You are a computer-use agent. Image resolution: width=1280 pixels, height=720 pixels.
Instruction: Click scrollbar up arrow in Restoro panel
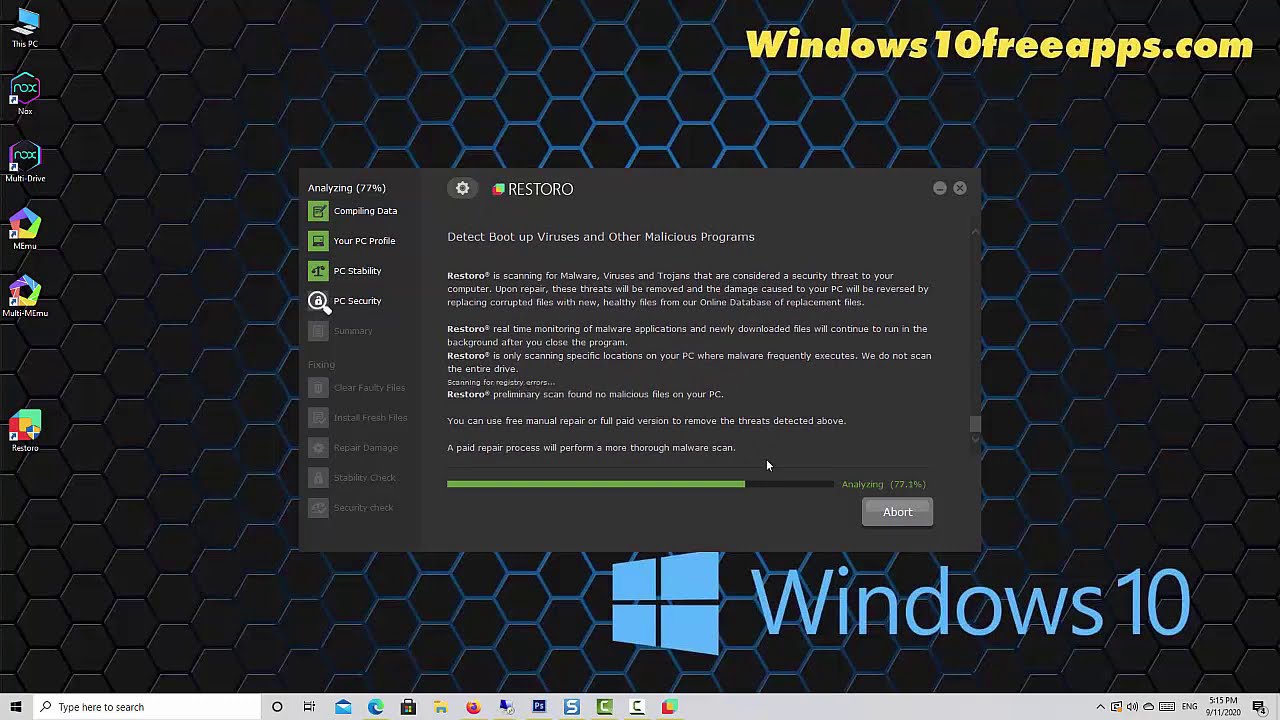975,232
